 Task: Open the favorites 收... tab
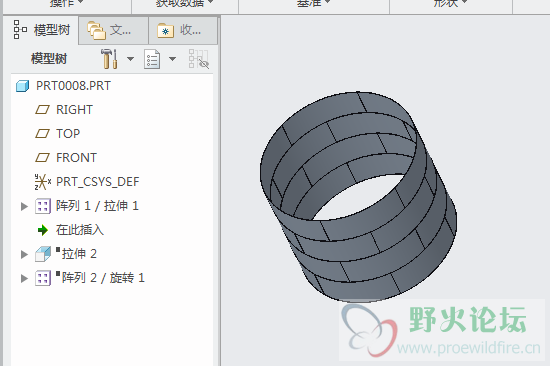183,31
